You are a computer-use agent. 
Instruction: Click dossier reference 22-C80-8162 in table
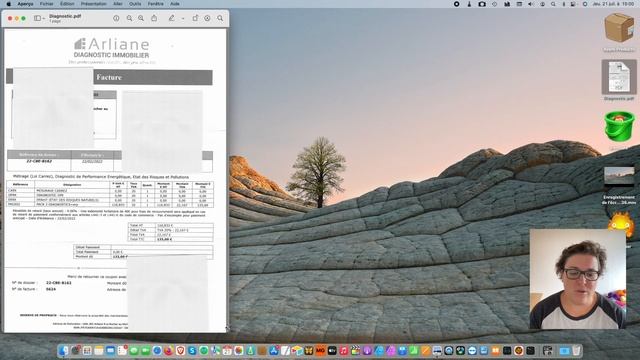(39, 161)
